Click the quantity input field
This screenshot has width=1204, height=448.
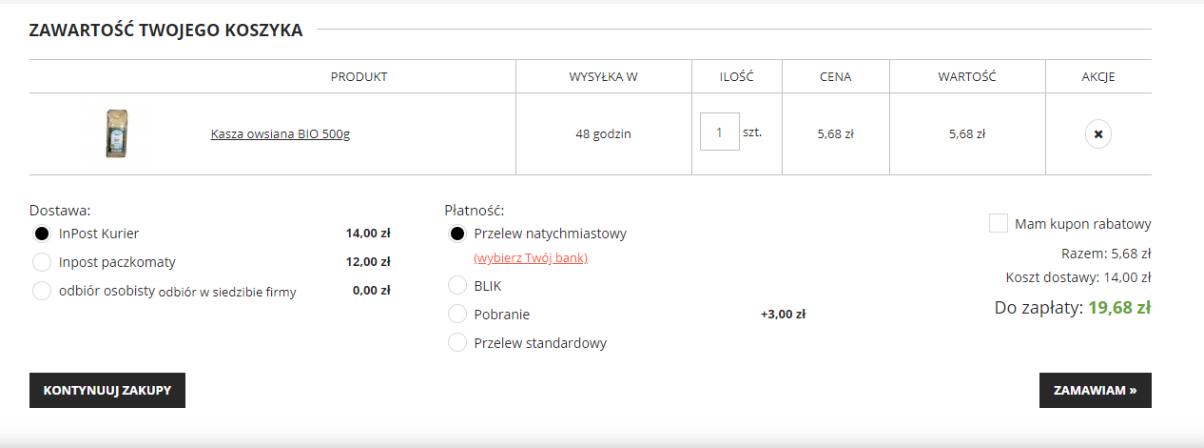point(719,132)
